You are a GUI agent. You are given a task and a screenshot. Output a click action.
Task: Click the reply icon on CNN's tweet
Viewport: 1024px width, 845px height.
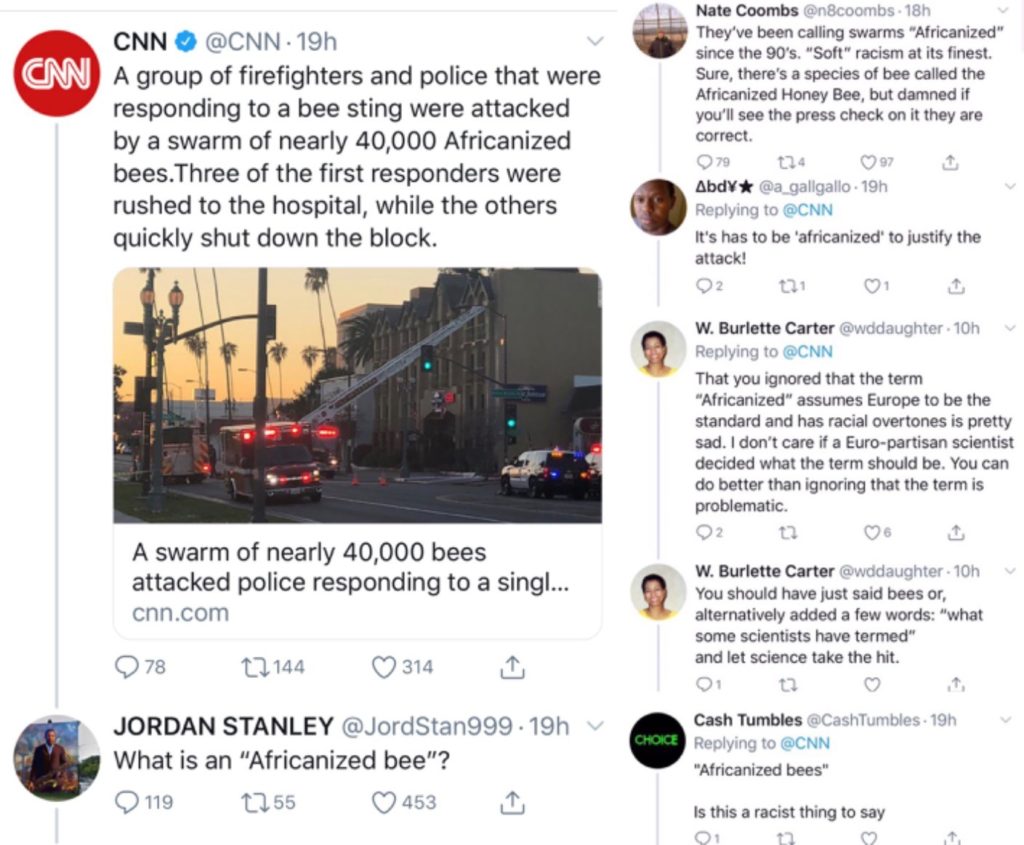[127, 666]
